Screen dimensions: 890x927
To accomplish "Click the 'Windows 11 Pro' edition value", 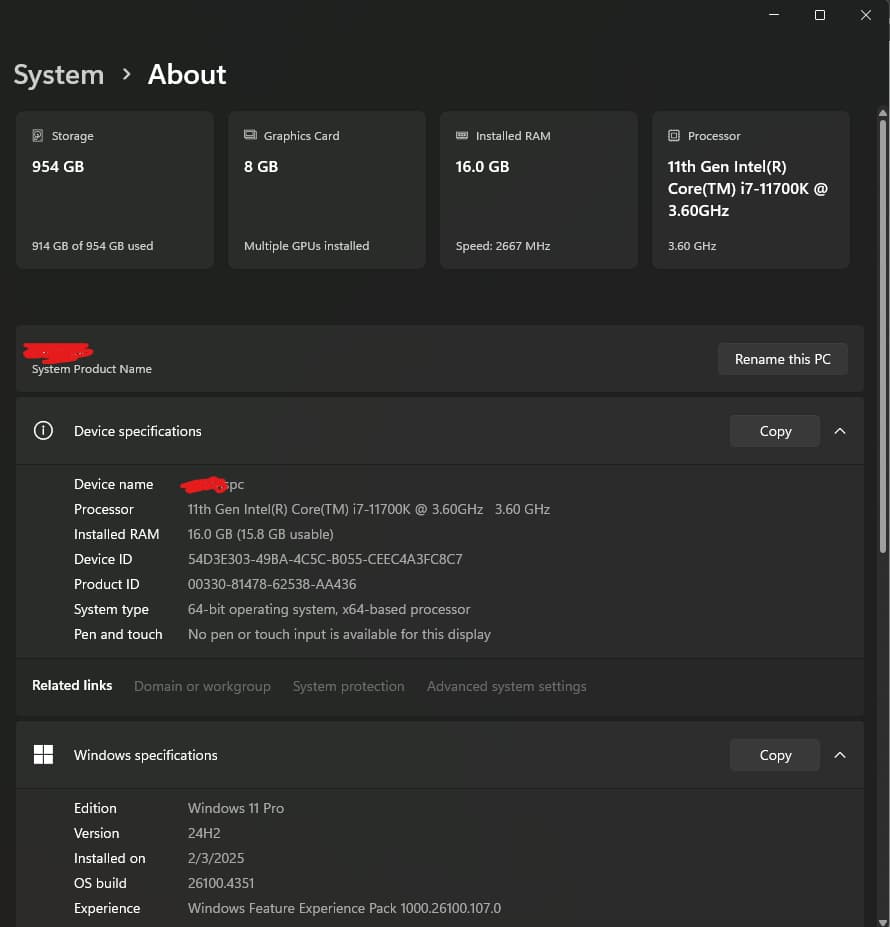I will (x=235, y=808).
